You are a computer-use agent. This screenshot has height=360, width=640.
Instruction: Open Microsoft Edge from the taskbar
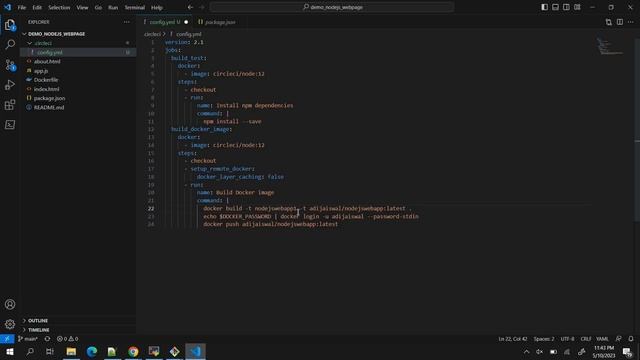pos(92,351)
